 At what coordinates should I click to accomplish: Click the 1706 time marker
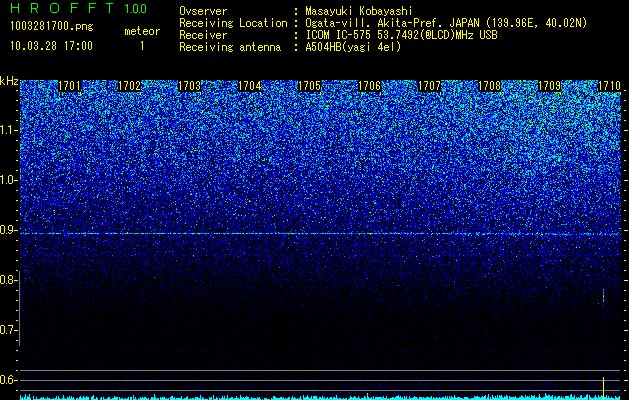[x=369, y=86]
